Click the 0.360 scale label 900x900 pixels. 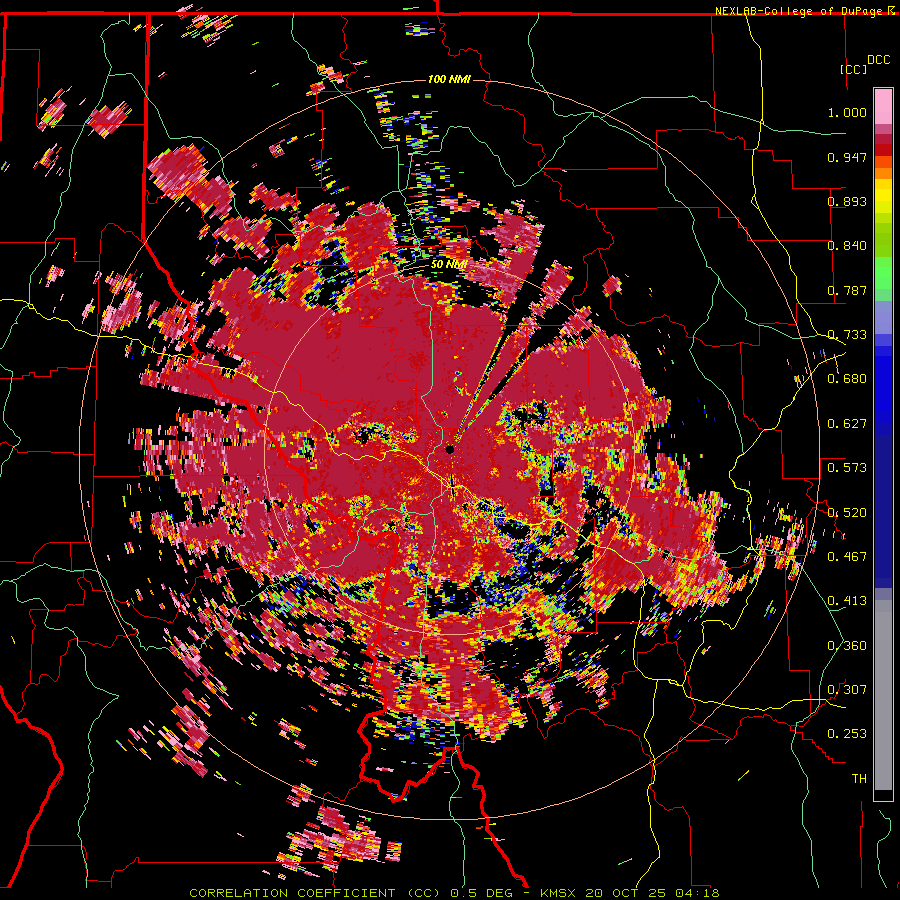coord(847,646)
